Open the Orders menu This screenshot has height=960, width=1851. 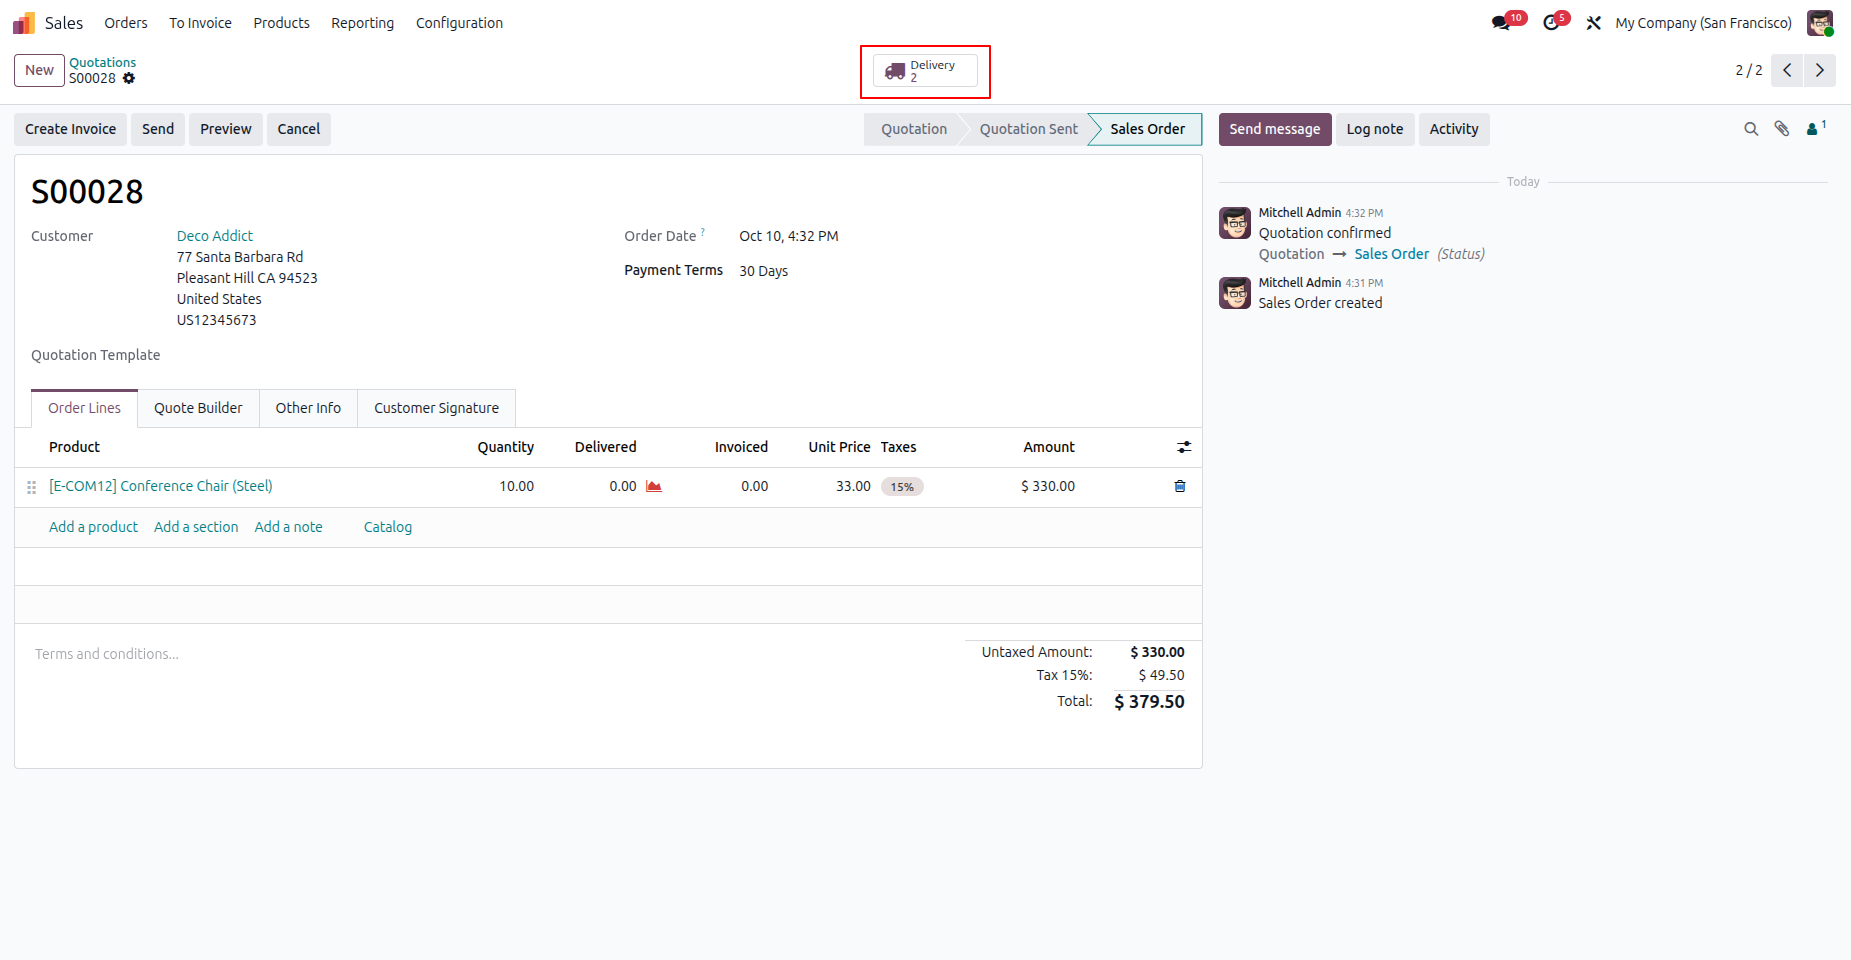click(126, 23)
